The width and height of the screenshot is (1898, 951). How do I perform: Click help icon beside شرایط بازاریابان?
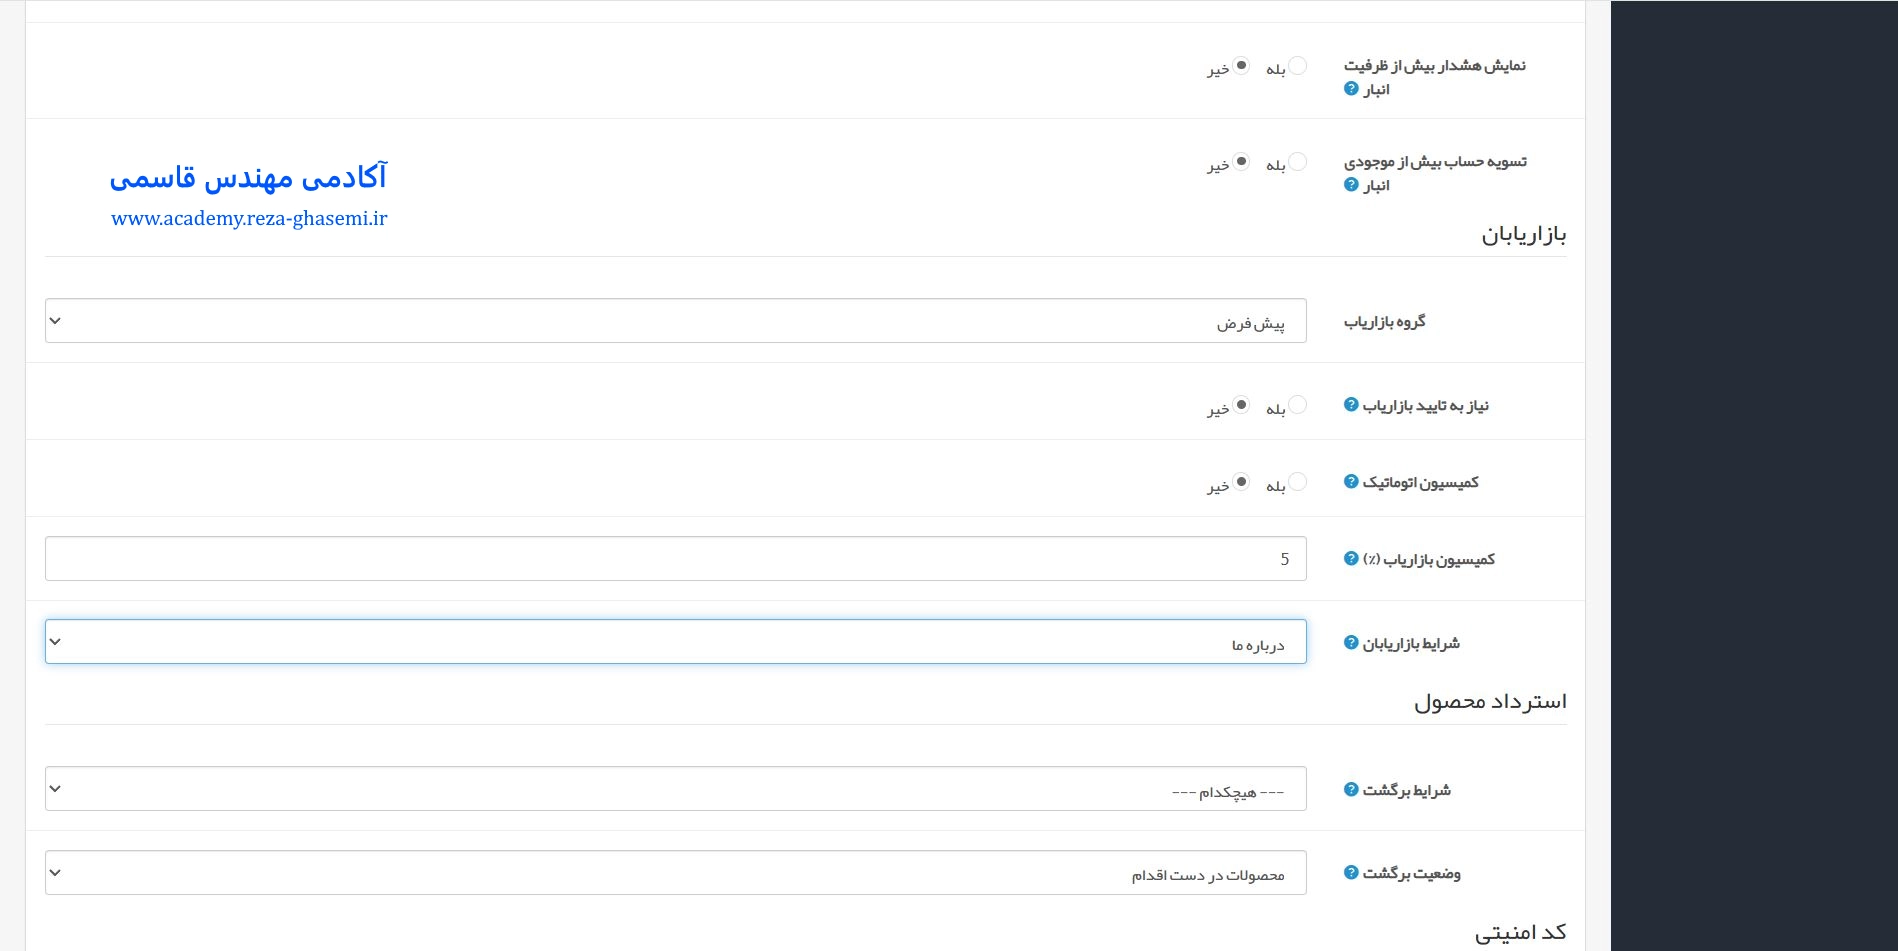[1351, 643]
